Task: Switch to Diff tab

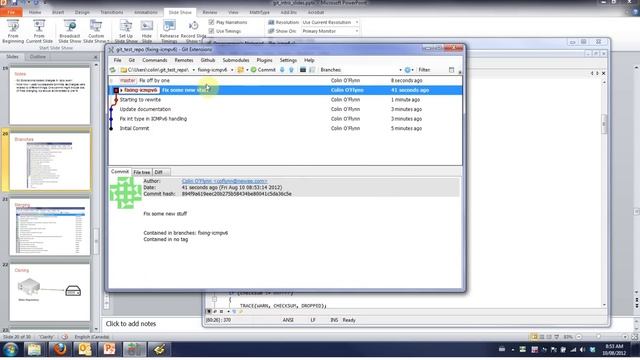Action: [158, 172]
